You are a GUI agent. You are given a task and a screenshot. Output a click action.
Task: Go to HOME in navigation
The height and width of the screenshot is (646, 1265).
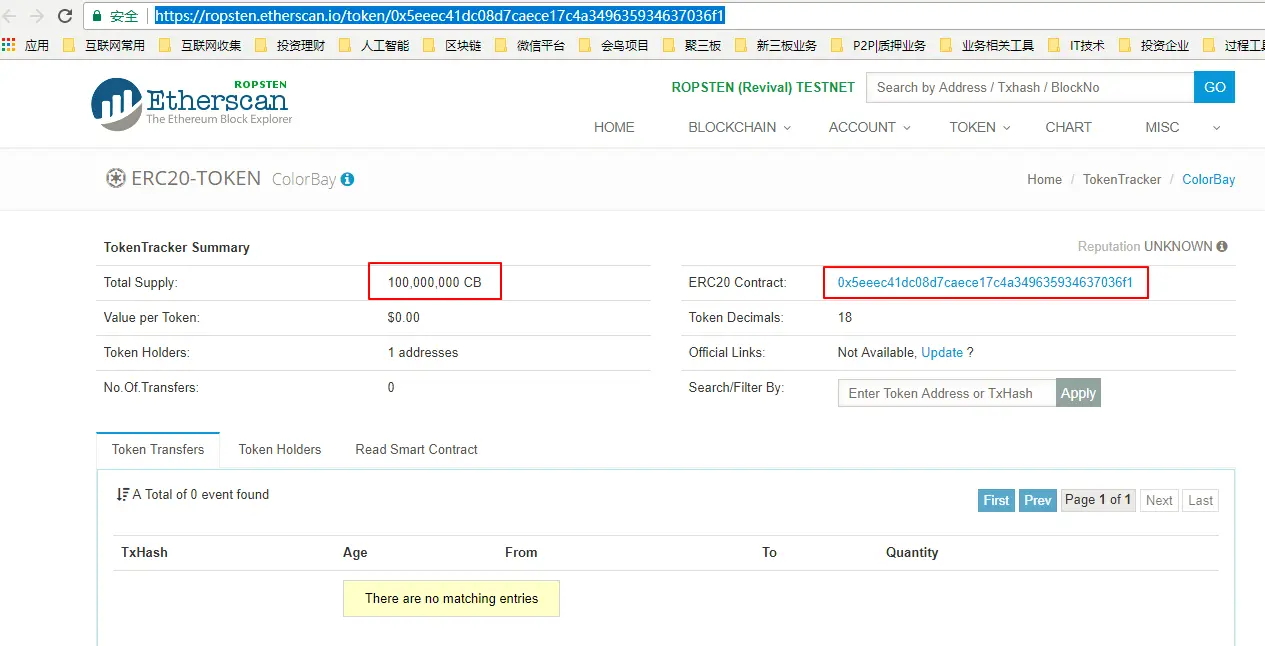(x=614, y=127)
